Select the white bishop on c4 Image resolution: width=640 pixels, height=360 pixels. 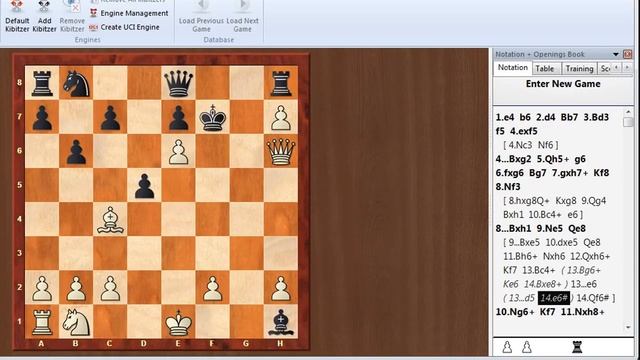110,219
